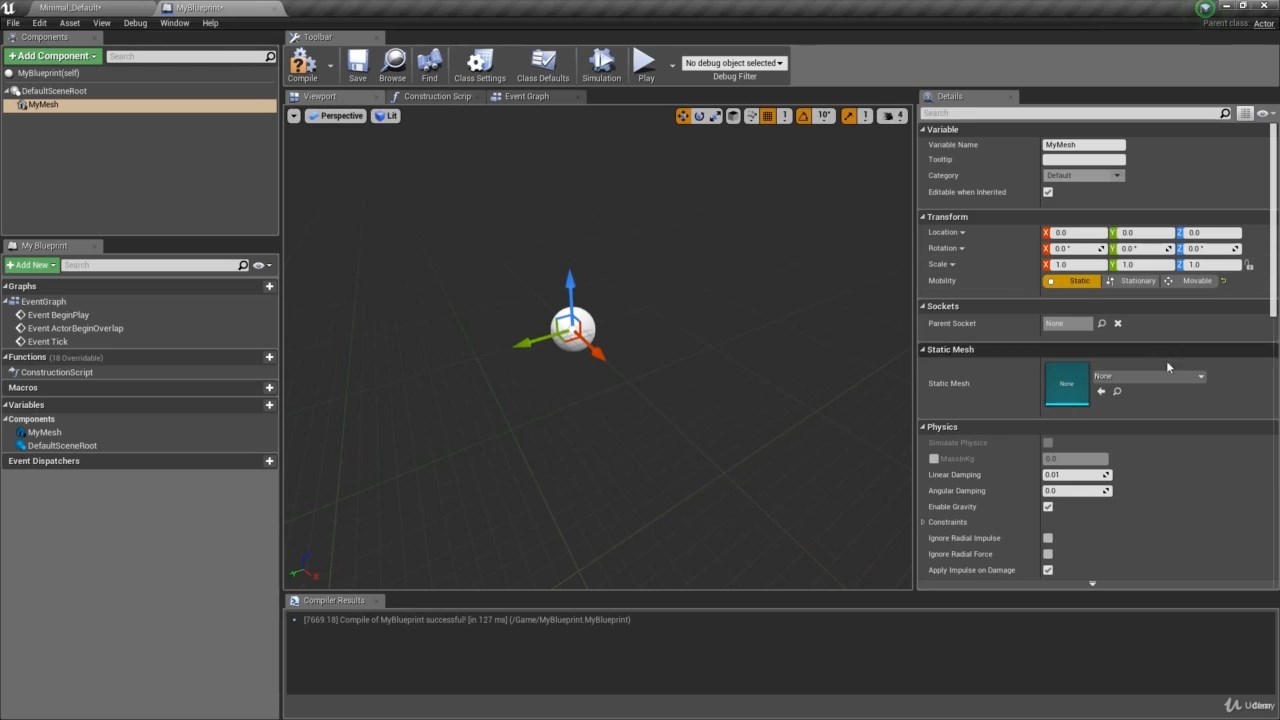Click the Variable Name input field
Viewport: 1280px width, 720px height.
pos(1084,145)
